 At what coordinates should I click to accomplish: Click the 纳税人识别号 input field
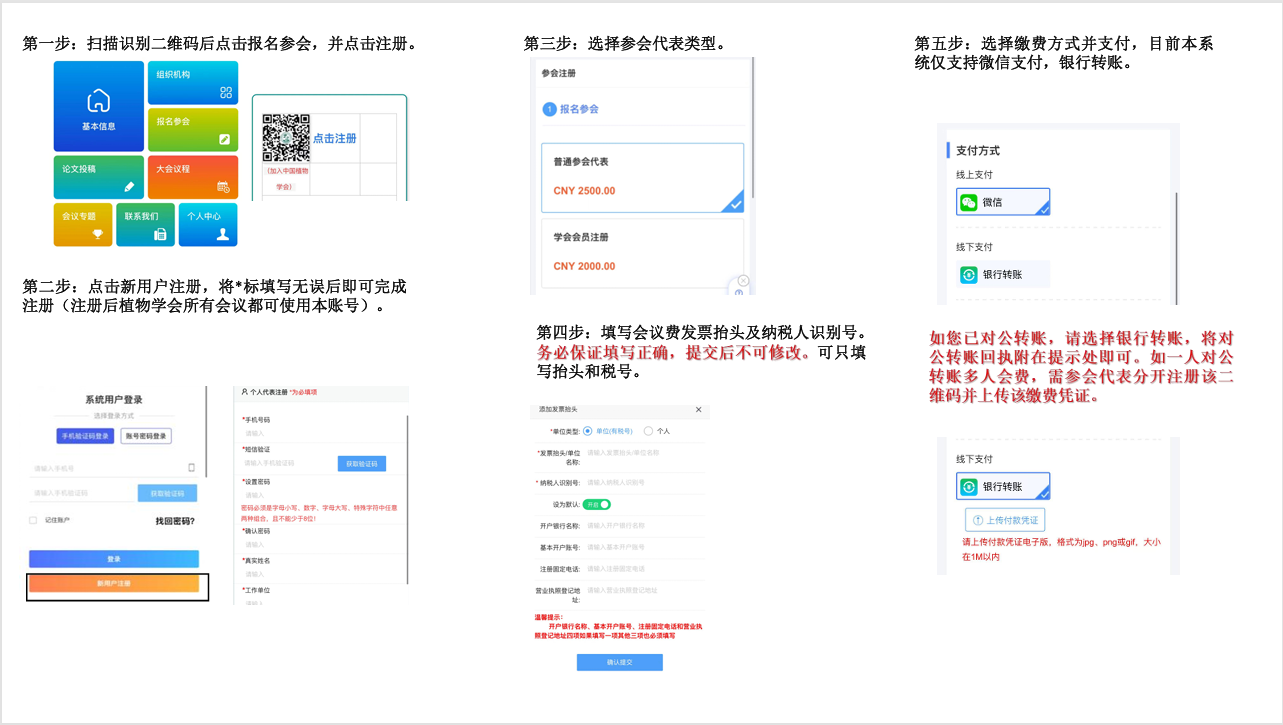click(640, 482)
